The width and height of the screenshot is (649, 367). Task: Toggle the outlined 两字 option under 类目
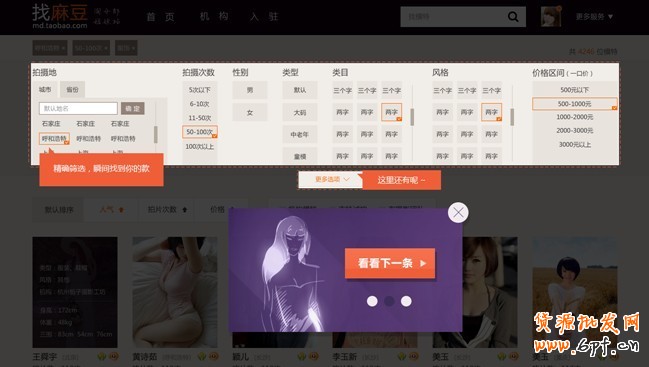(x=392, y=112)
